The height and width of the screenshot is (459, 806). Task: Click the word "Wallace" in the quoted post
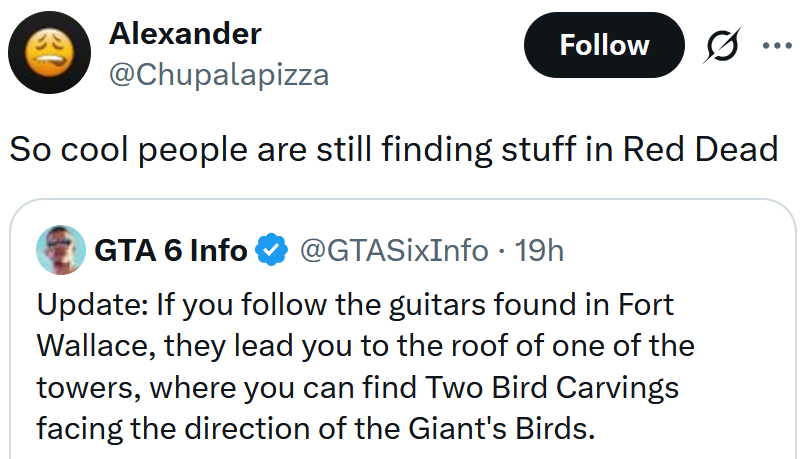[86, 345]
